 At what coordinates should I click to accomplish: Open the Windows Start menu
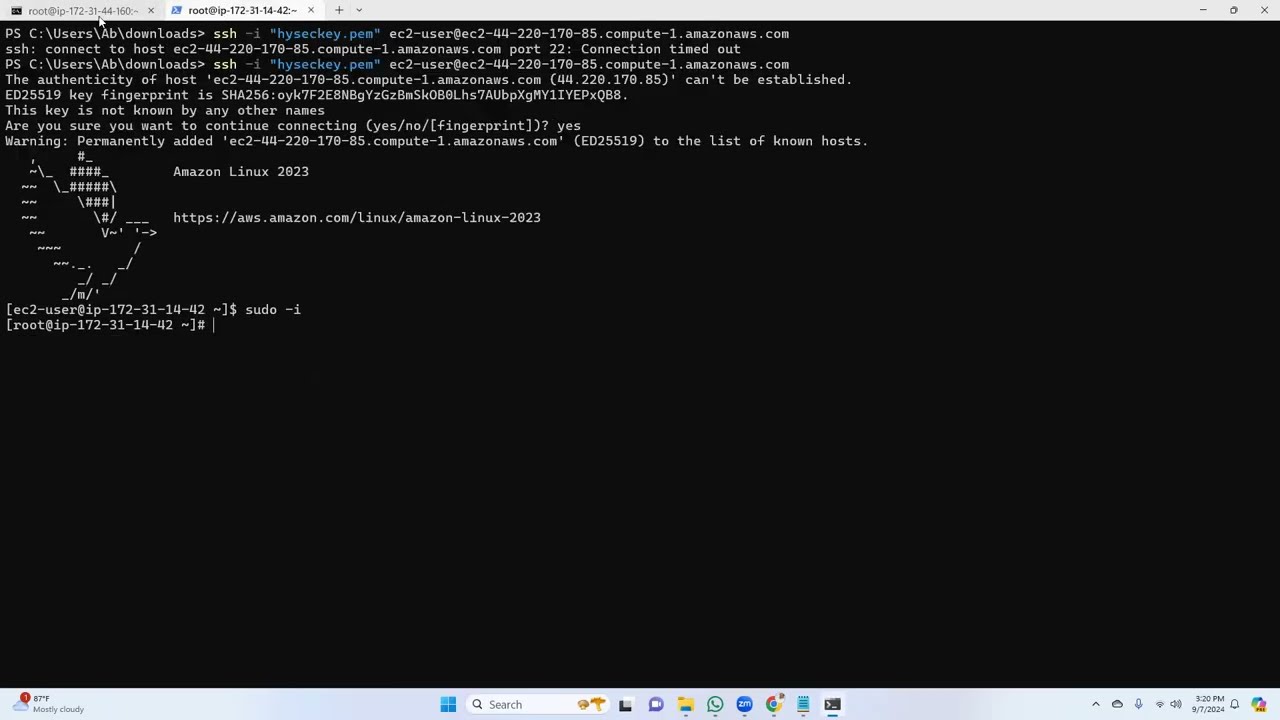point(448,705)
